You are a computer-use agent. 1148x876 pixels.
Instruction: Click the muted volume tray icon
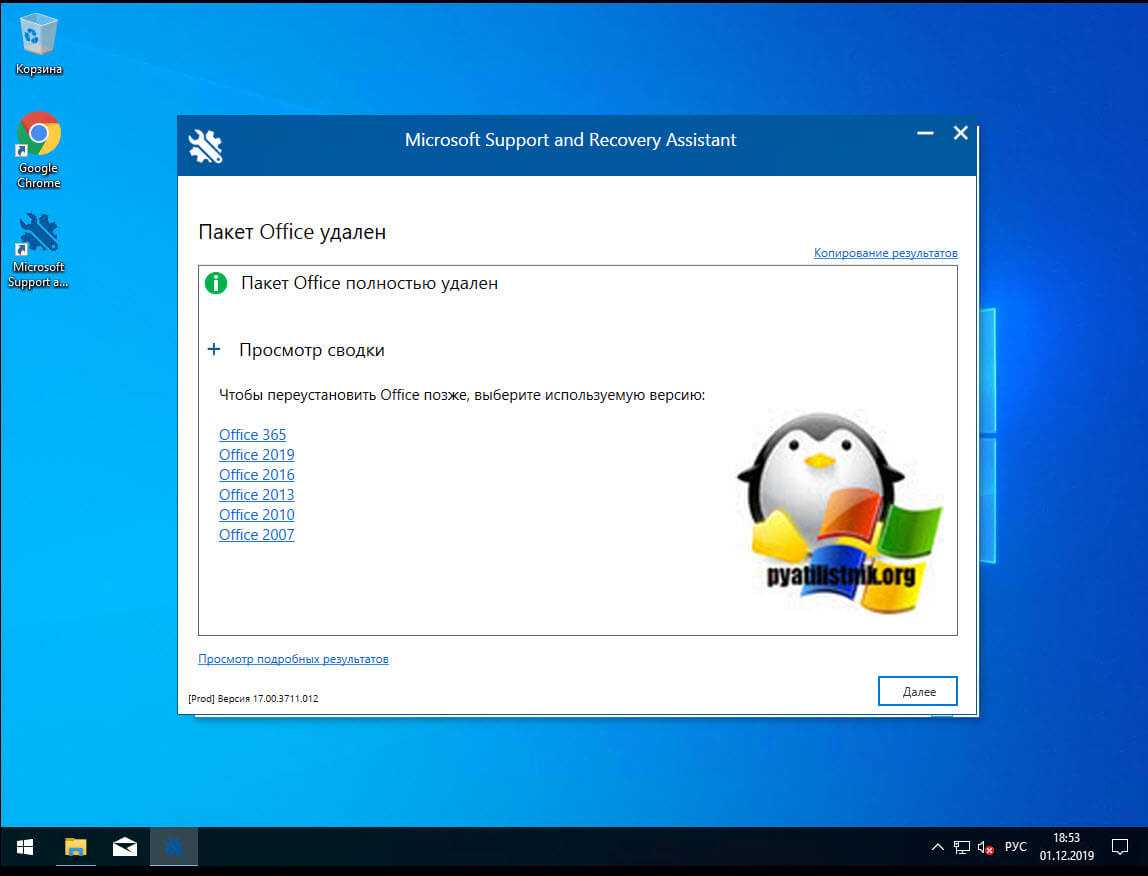pos(985,847)
